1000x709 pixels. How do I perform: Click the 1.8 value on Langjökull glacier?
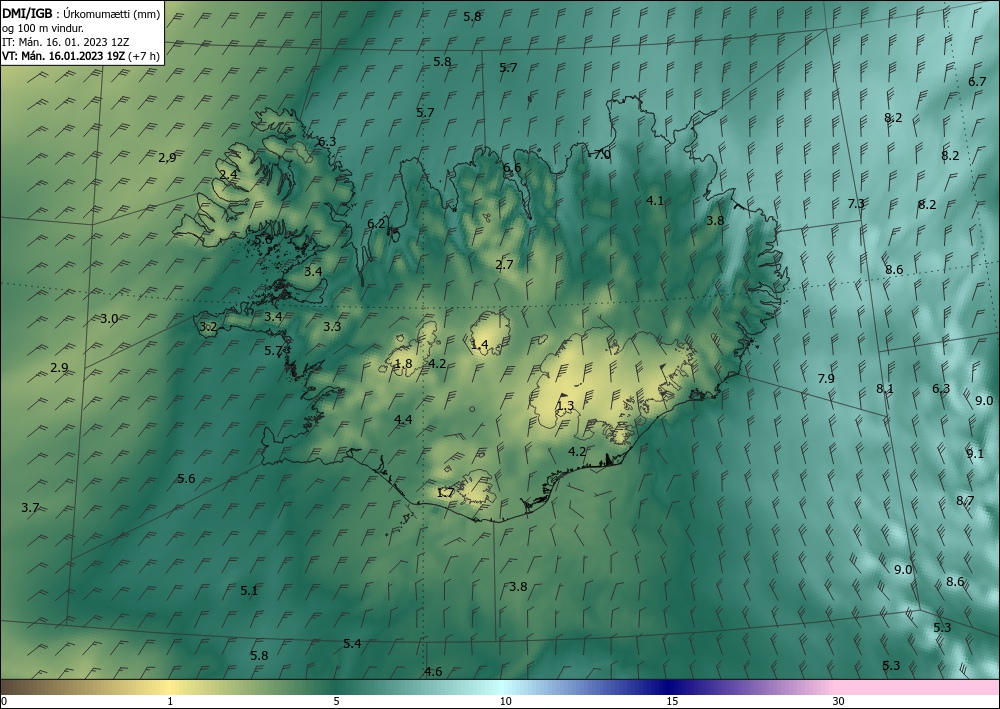click(403, 364)
